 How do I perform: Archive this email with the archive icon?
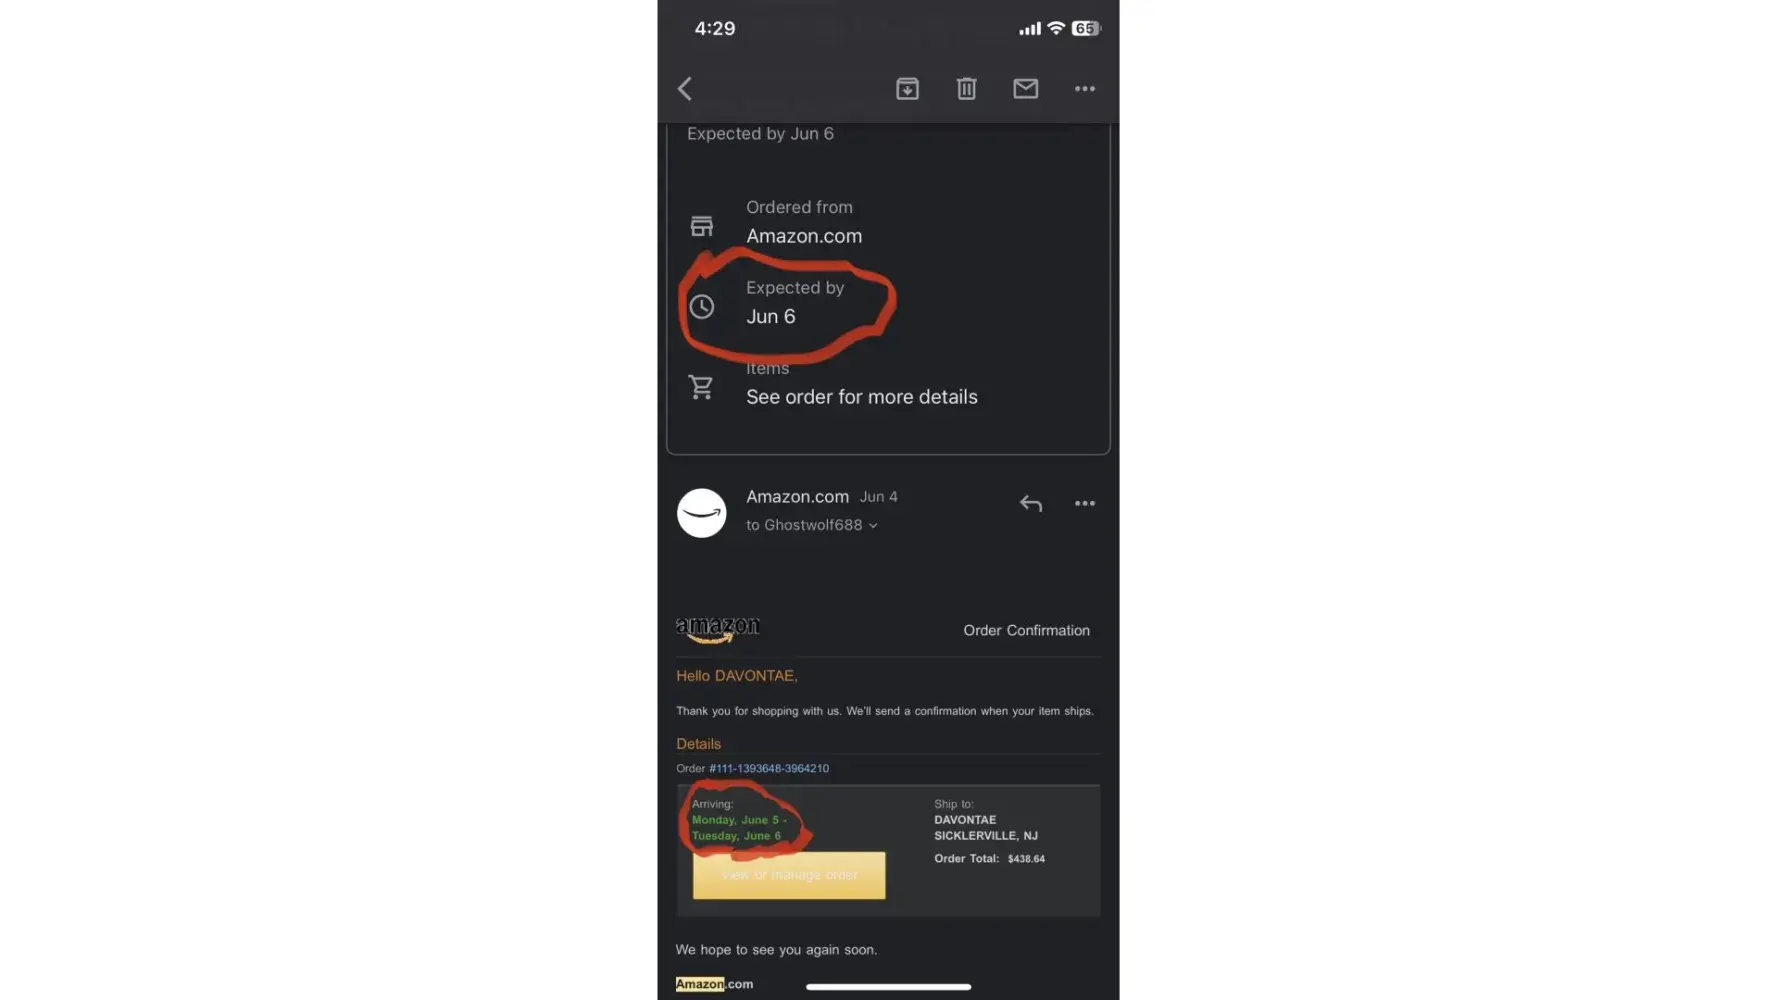tap(907, 89)
